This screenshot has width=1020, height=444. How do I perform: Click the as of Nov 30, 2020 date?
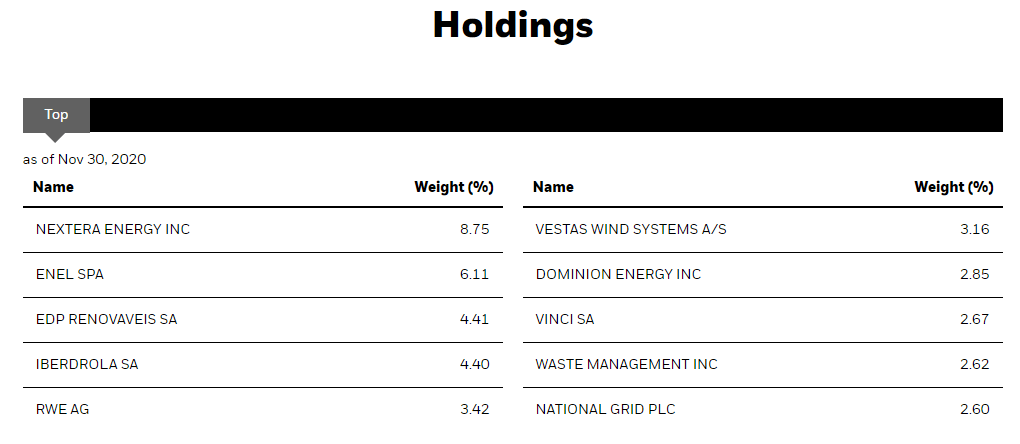85,159
